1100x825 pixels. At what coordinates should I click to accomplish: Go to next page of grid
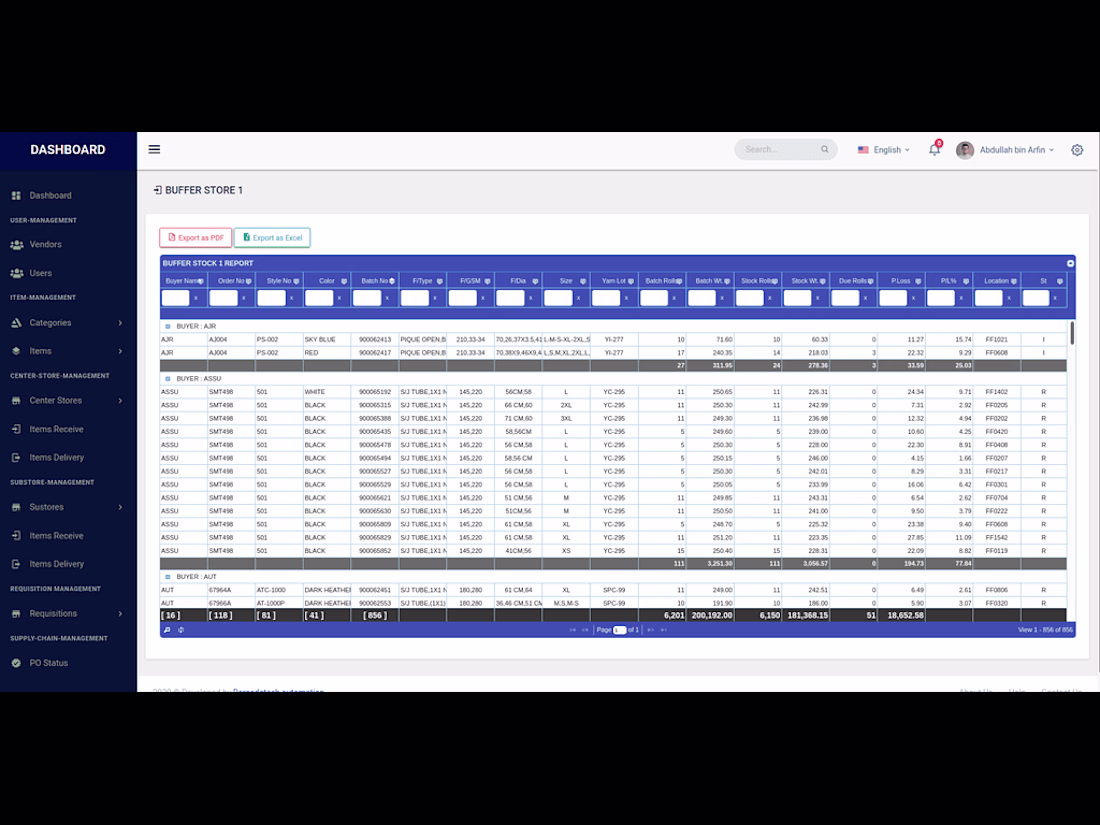coord(650,630)
